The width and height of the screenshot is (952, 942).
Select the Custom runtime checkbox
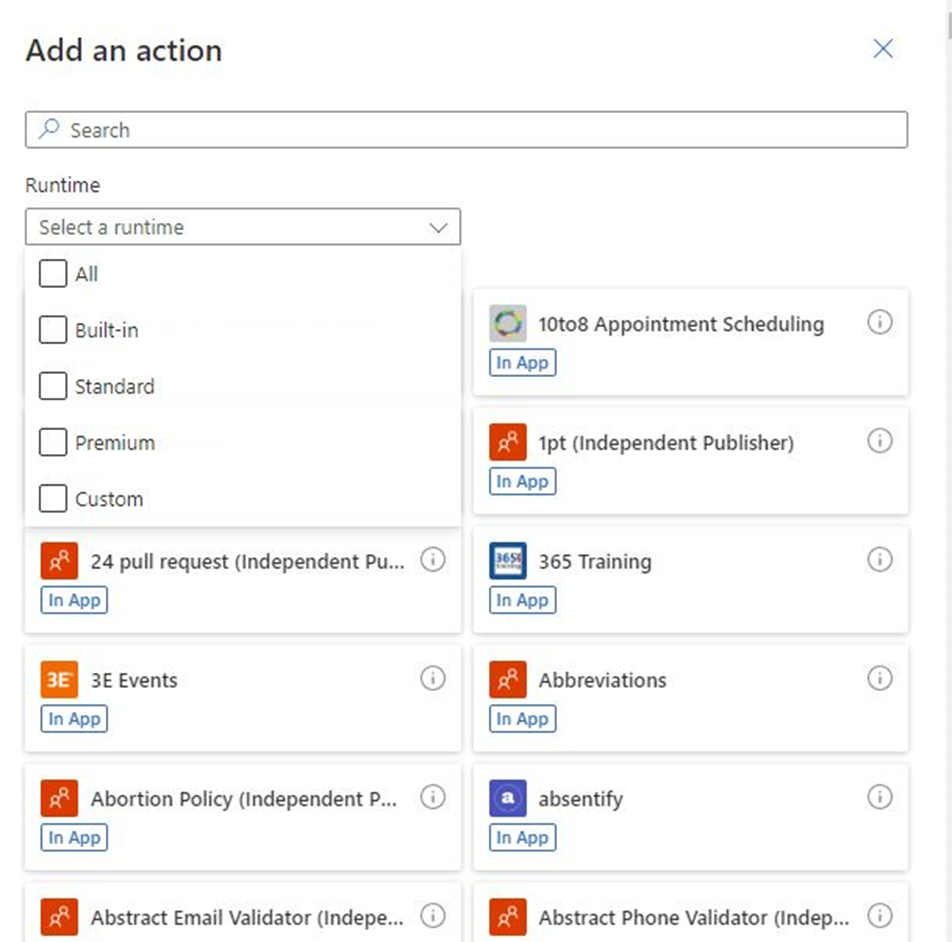pyautogui.click(x=53, y=499)
